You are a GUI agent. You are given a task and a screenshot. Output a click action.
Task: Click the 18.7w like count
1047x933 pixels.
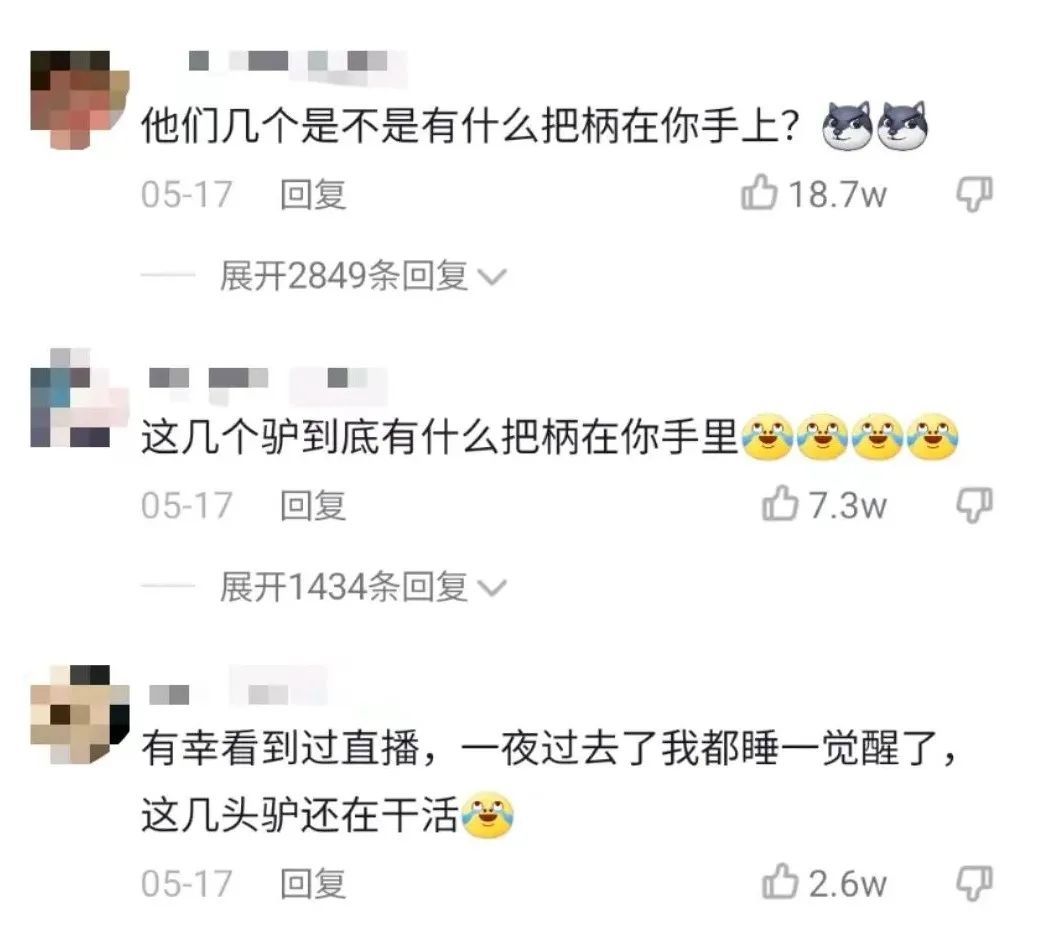pos(838,194)
